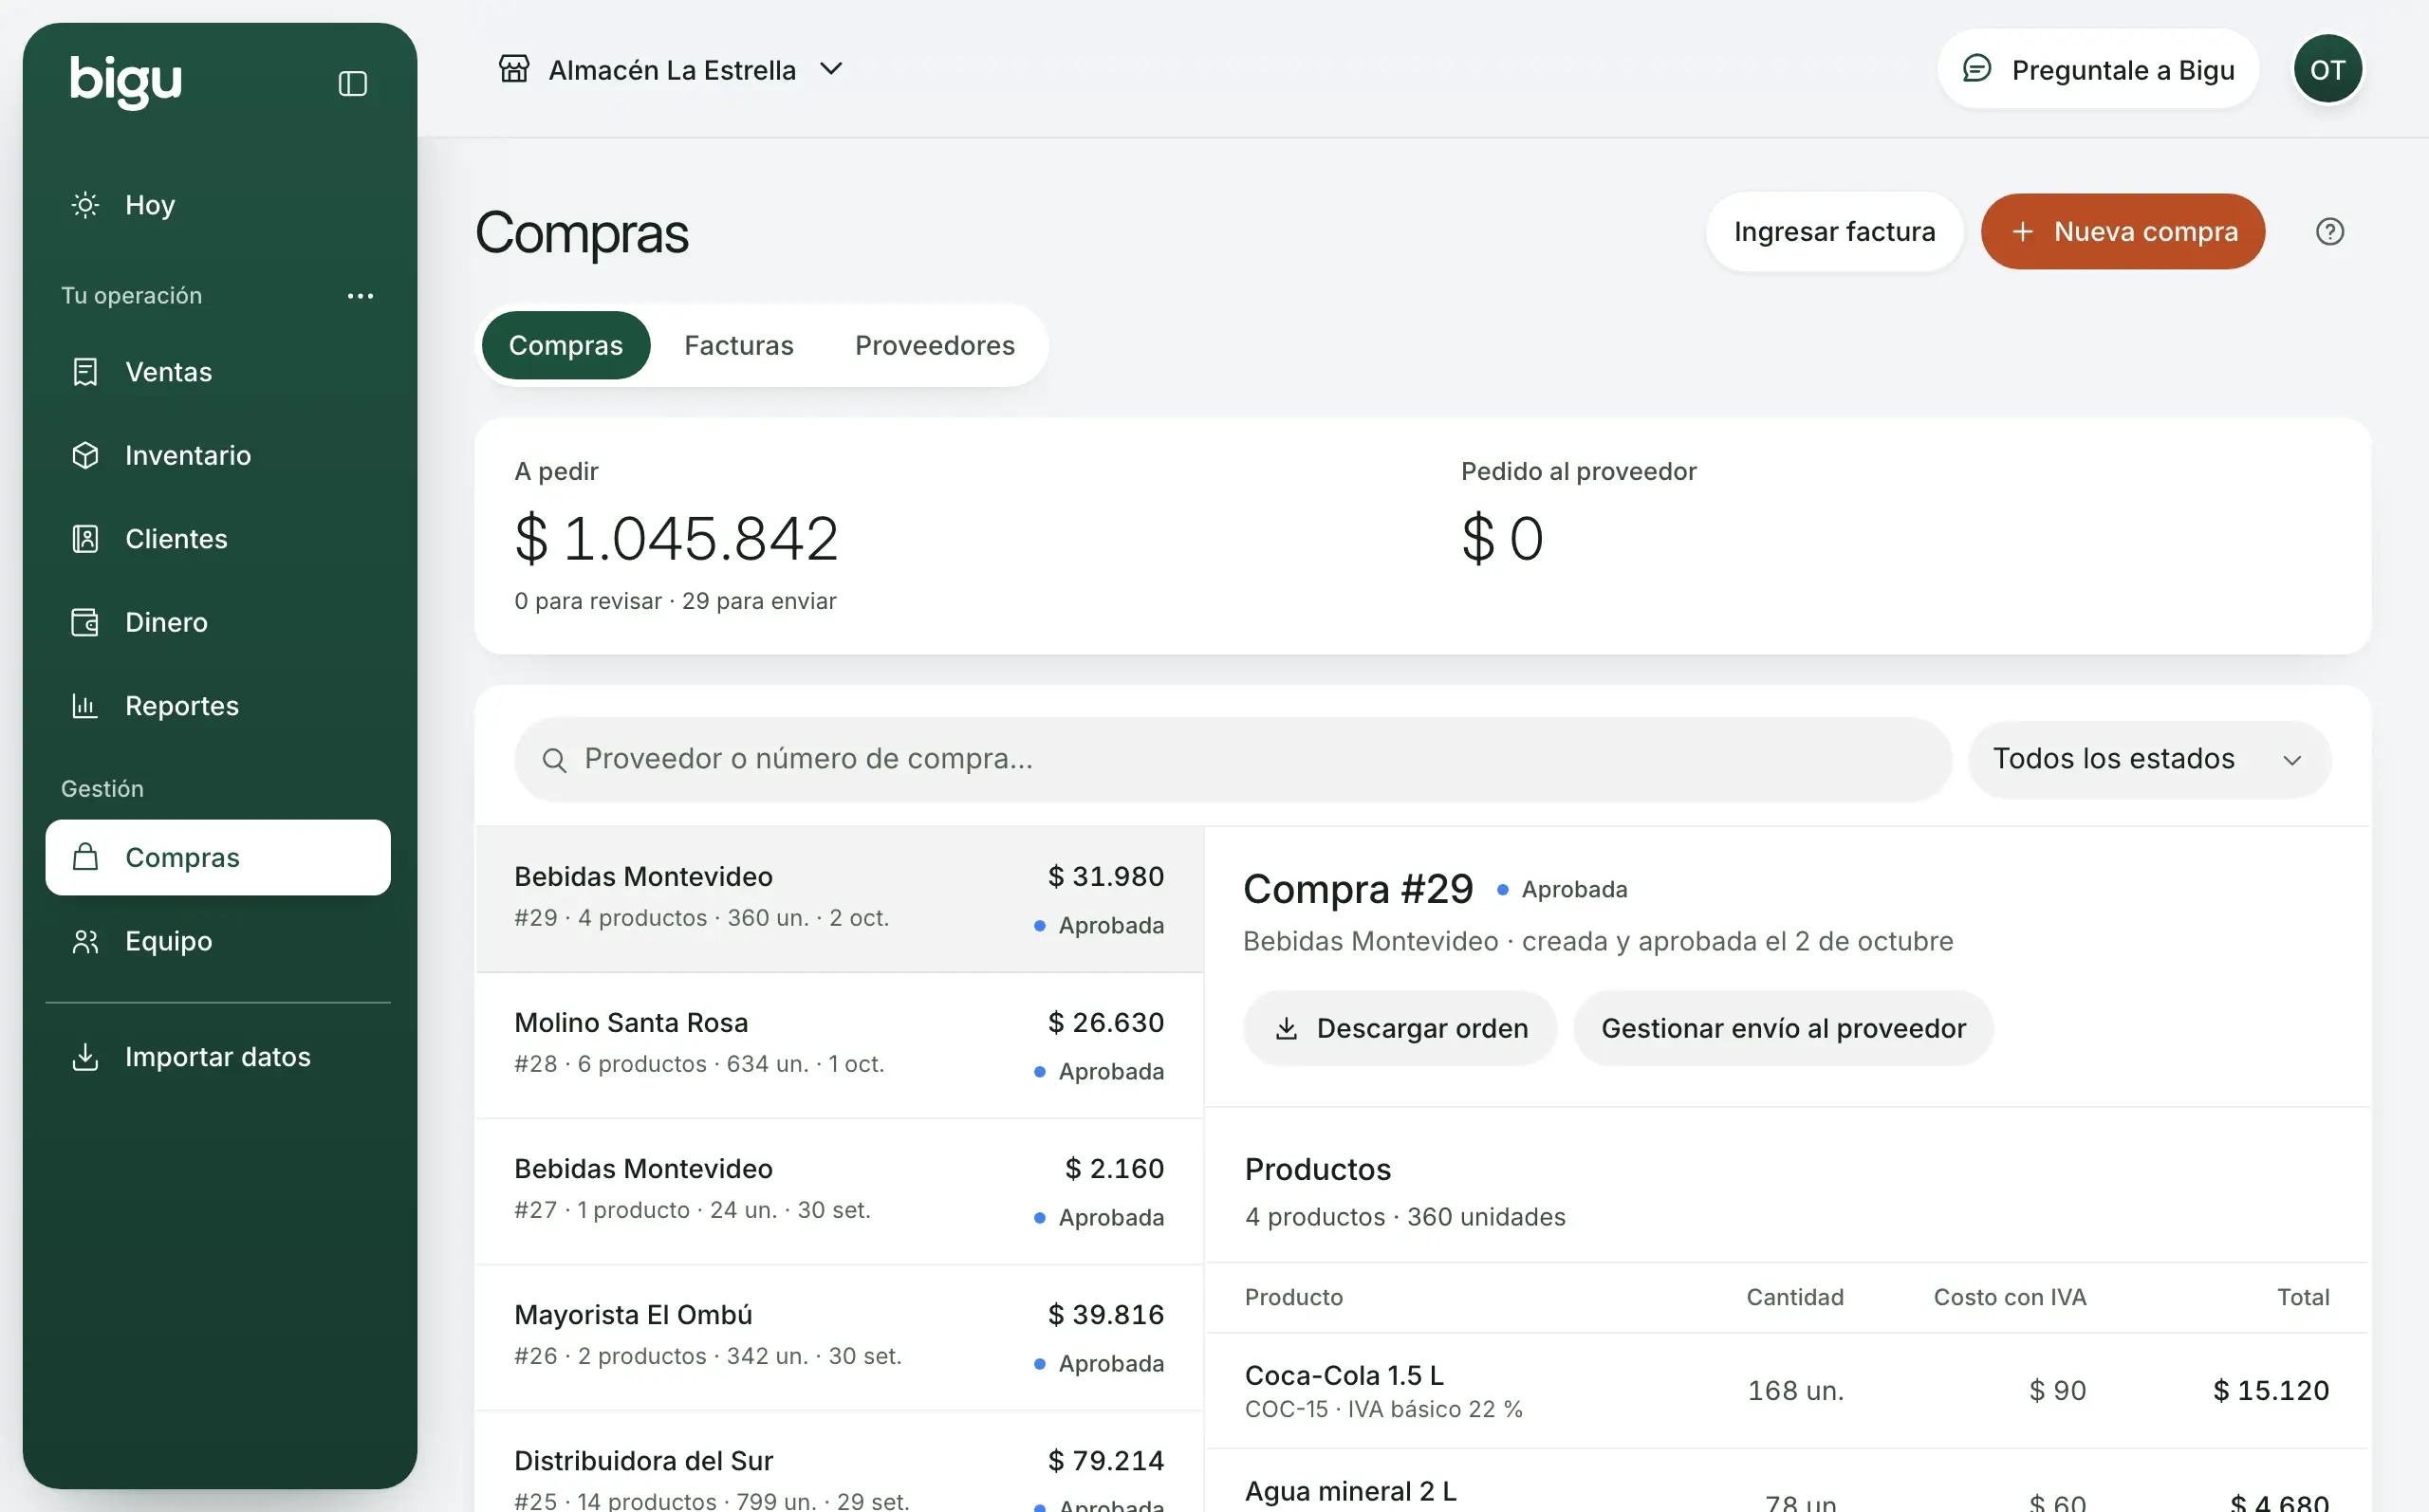Viewport: 2429px width, 1512px height.
Task: Click Descargar orden button
Action: click(1399, 1028)
